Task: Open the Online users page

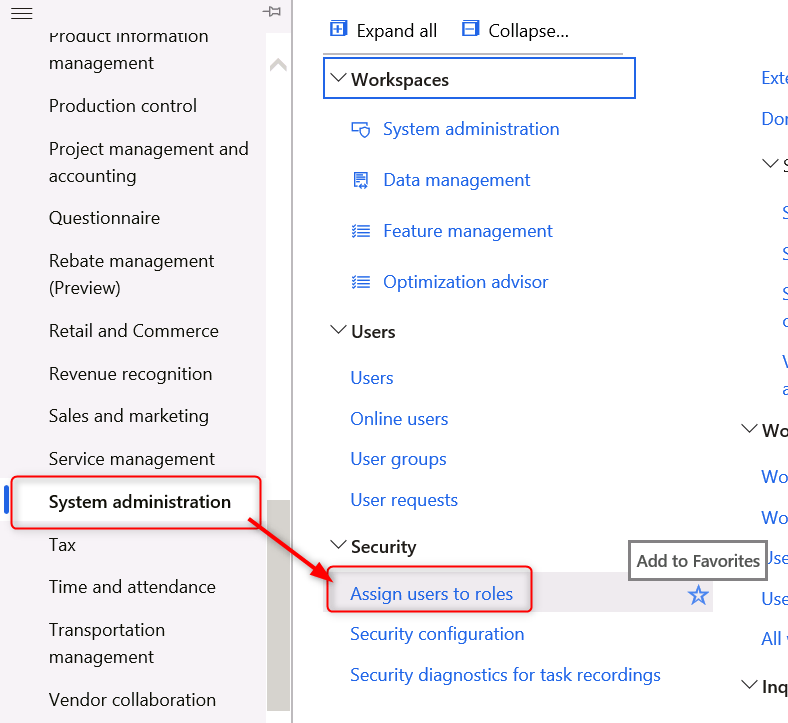Action: [x=399, y=419]
